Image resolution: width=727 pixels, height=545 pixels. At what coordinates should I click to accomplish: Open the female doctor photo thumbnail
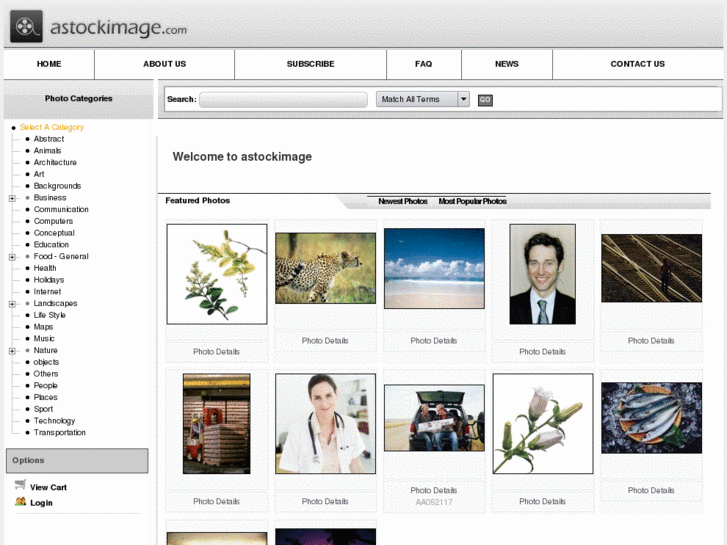[x=325, y=423]
